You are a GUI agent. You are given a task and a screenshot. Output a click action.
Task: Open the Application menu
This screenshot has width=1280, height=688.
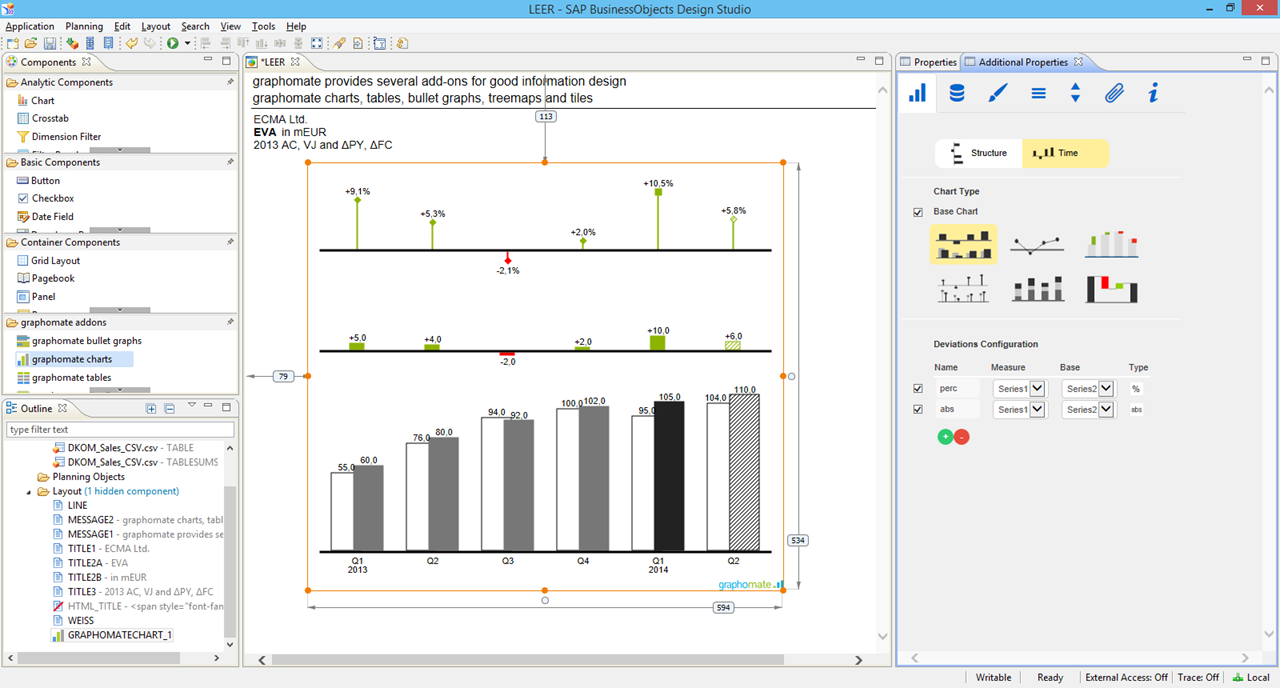30,26
